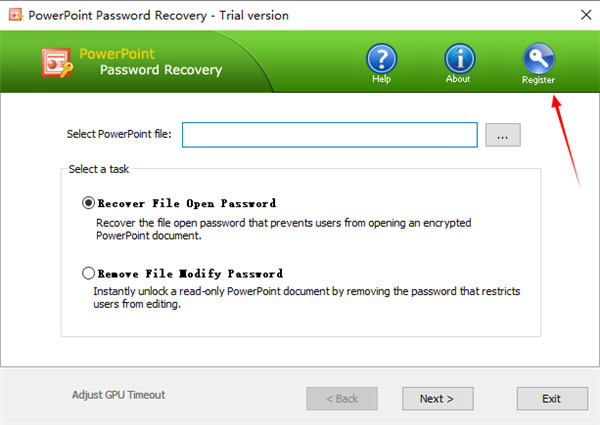The image size is (600, 425).
Task: Select Remove File Modify Password option
Action: [90, 273]
